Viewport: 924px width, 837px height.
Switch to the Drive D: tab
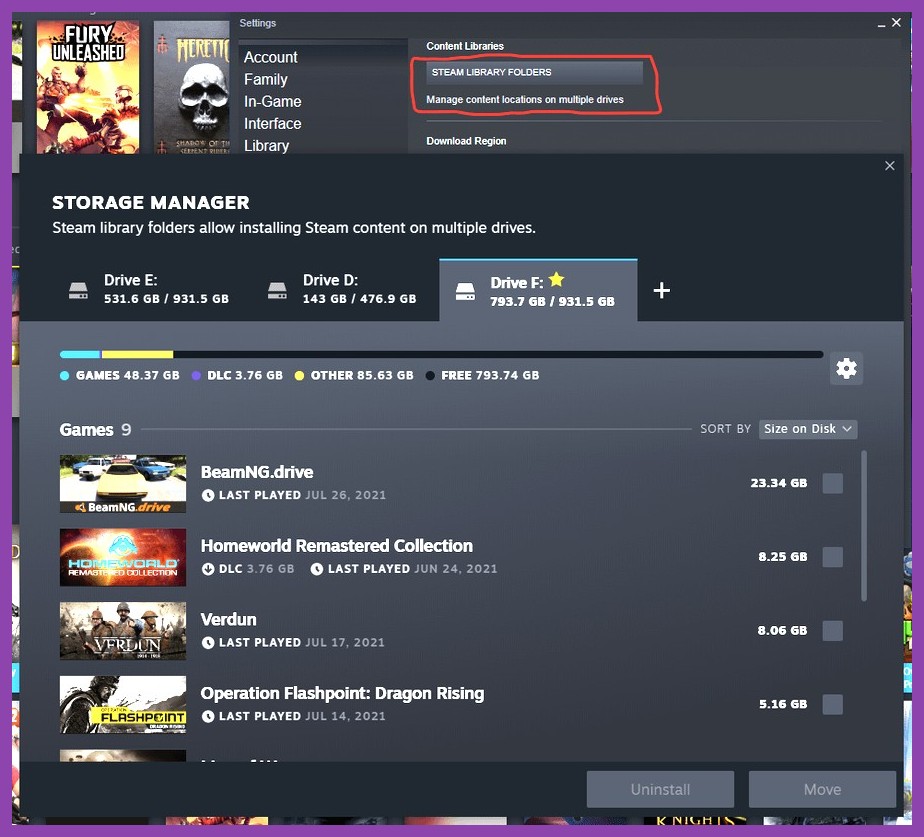(343, 289)
